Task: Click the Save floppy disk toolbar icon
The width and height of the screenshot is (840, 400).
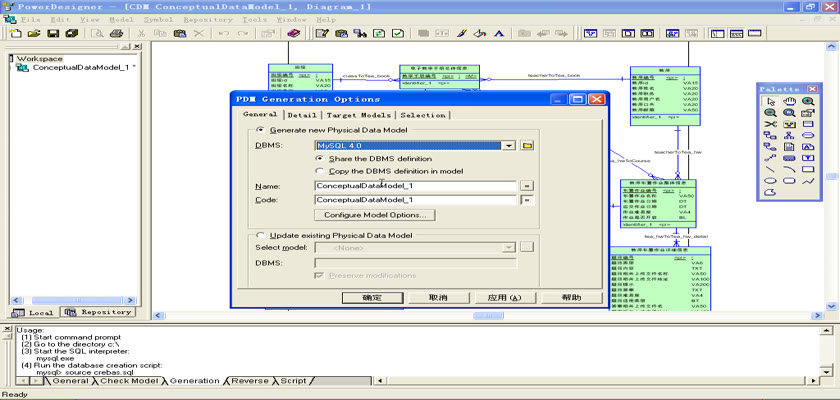Action: tap(53, 33)
